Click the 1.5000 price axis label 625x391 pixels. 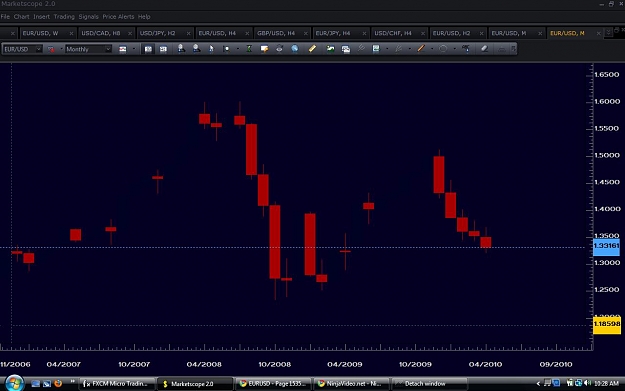[607, 155]
